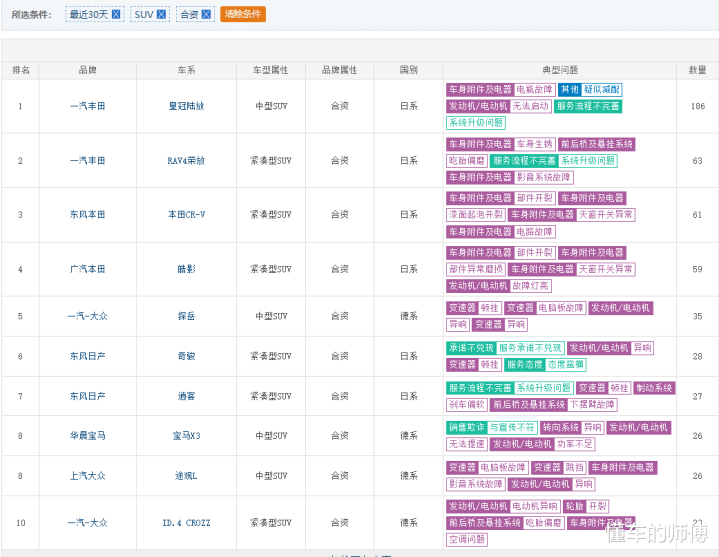719x557 pixels.
Task: Click the 典型问题 column header
Action: [x=560, y=70]
